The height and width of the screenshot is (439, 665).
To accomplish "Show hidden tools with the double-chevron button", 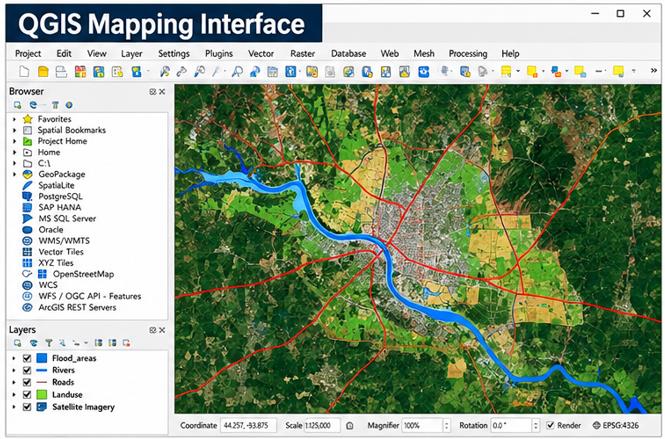I will click(x=654, y=70).
